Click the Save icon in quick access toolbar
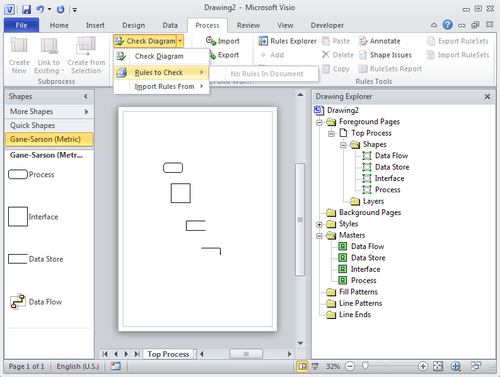This screenshot has height=377, width=500. 26,9
